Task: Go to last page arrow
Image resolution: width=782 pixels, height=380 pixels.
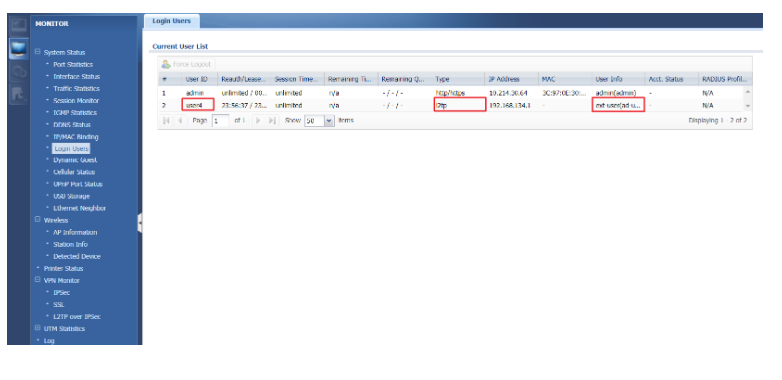Action: pyautogui.click(x=272, y=120)
